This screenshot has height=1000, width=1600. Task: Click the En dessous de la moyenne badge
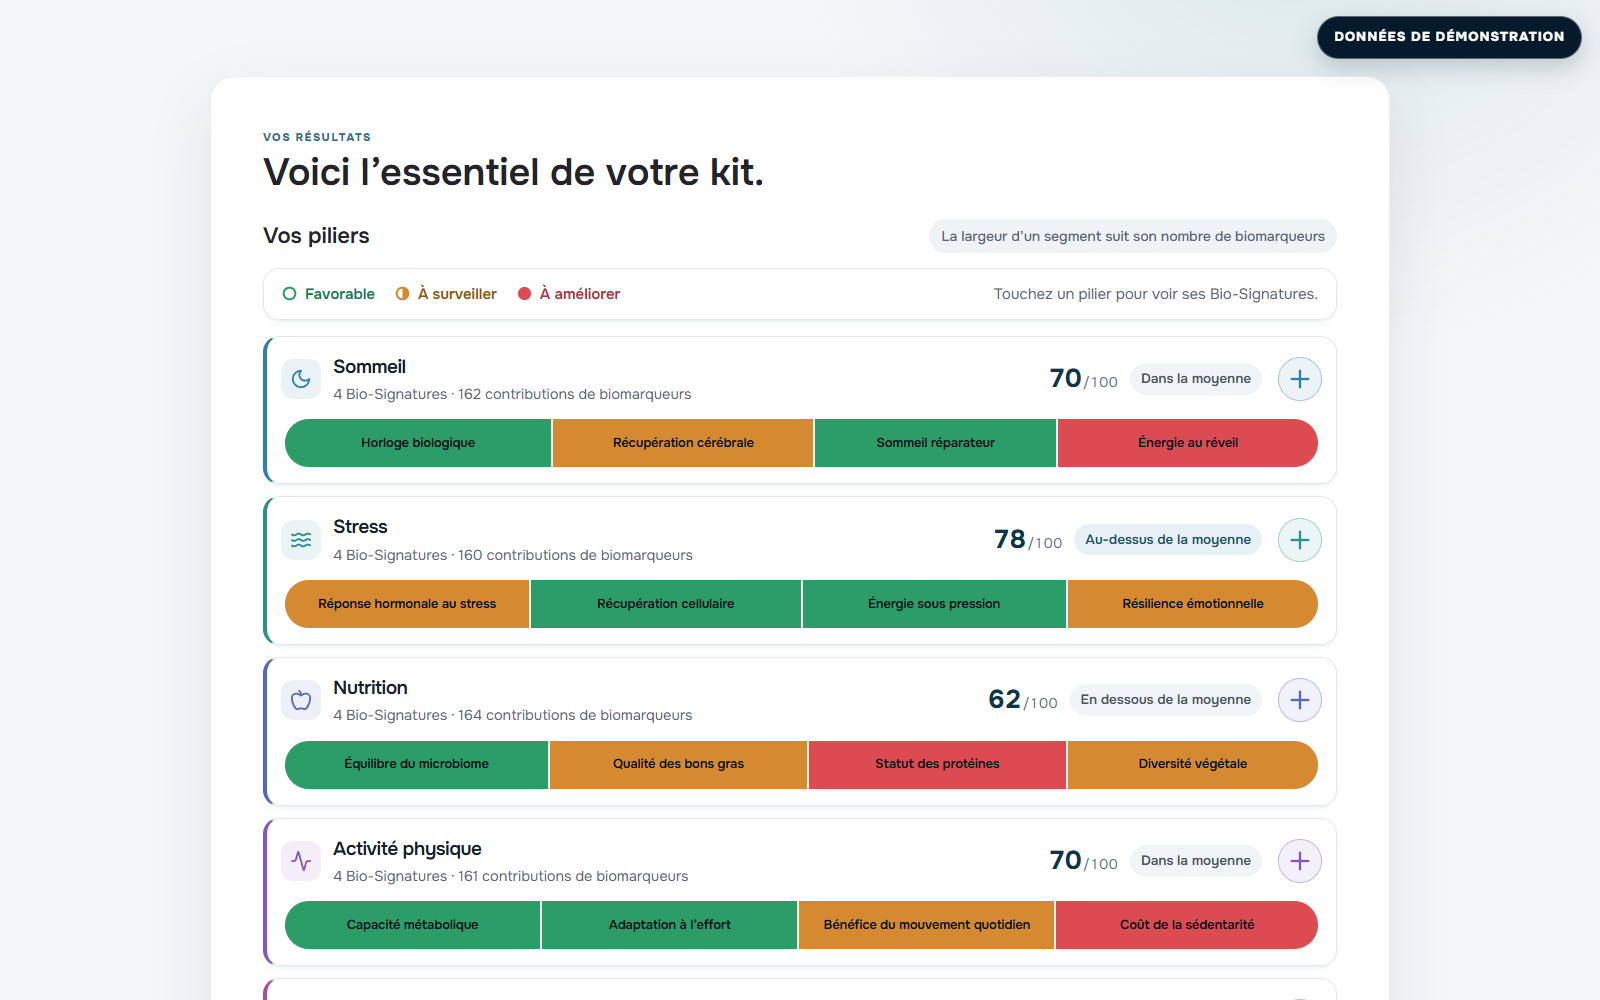(1165, 700)
